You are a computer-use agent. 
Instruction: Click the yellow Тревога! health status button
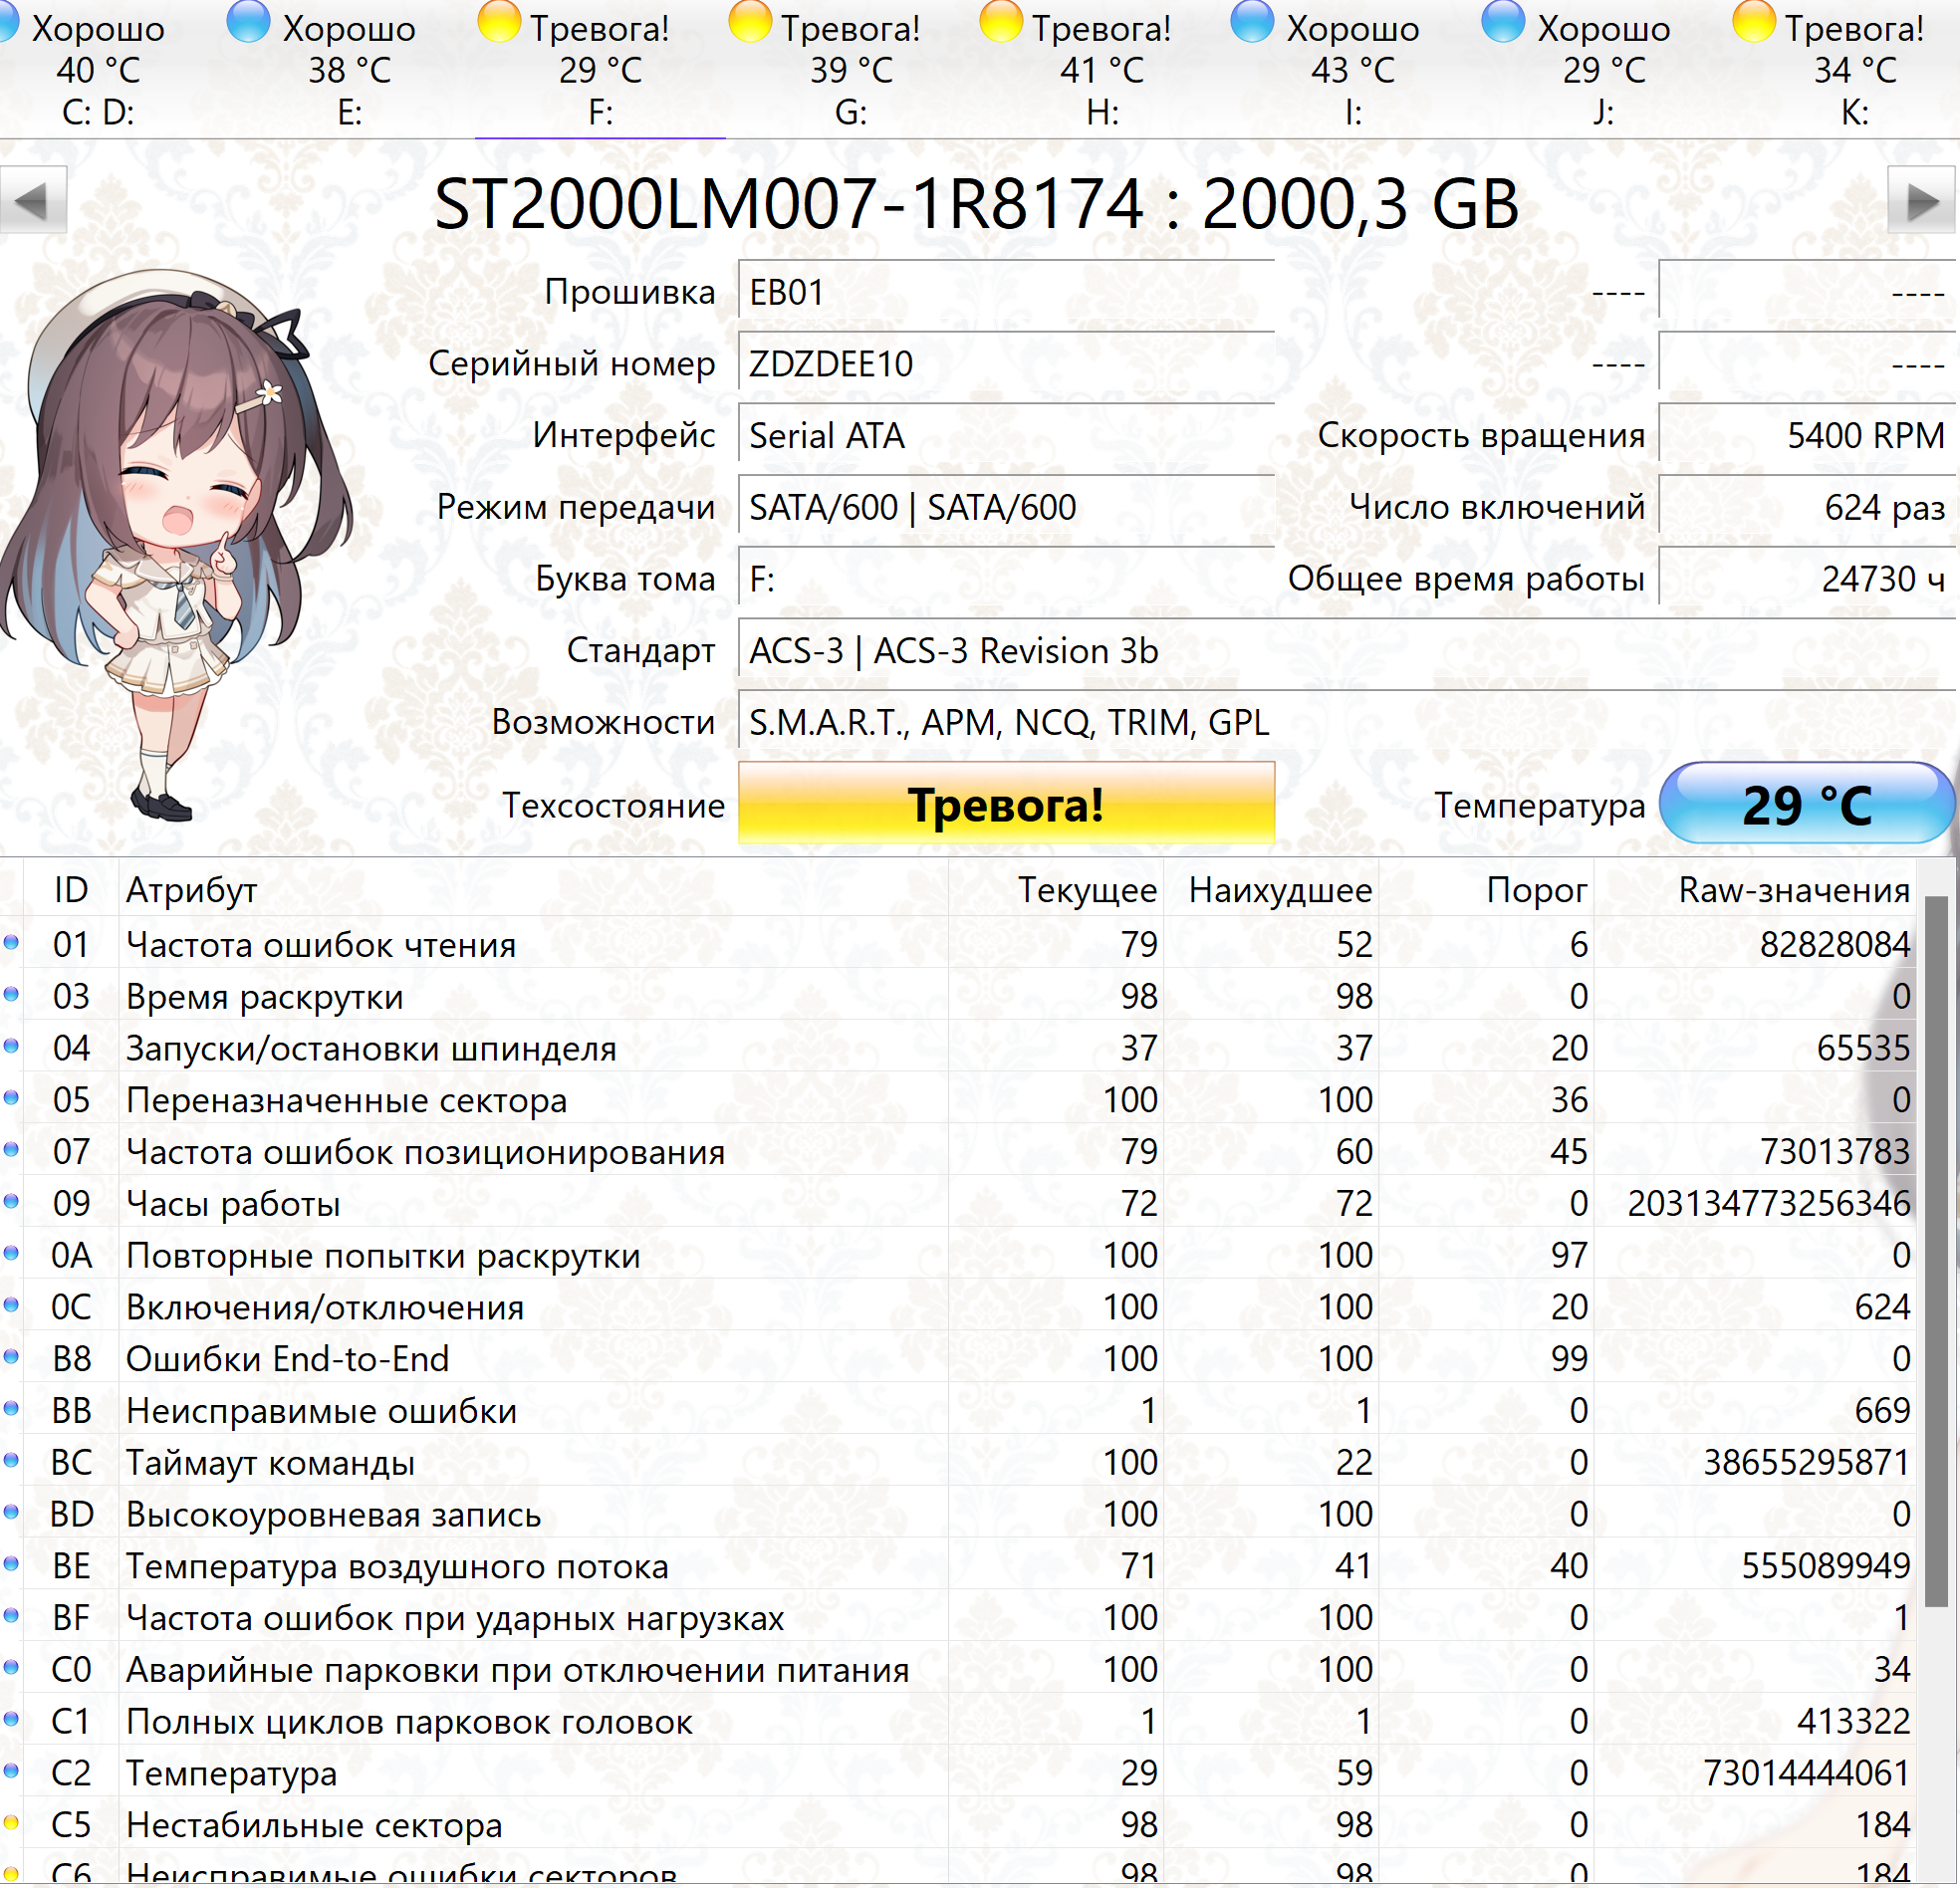click(1006, 804)
